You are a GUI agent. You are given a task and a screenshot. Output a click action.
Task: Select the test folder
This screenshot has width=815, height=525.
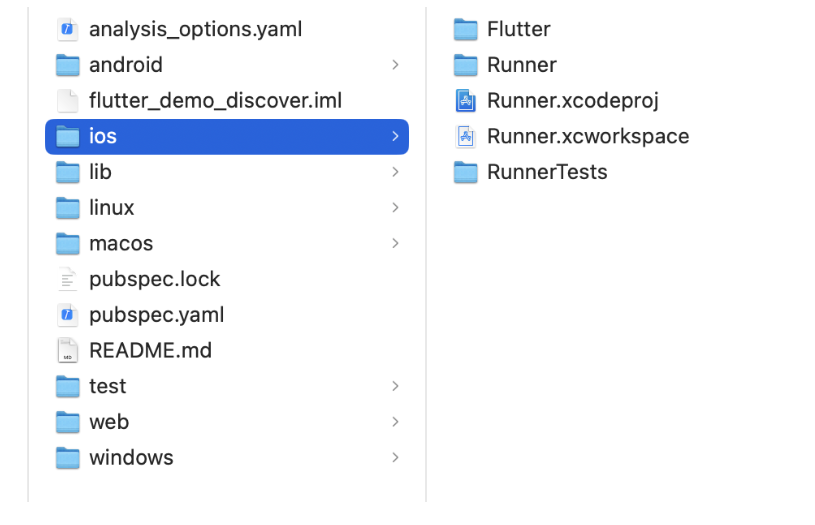click(107, 386)
